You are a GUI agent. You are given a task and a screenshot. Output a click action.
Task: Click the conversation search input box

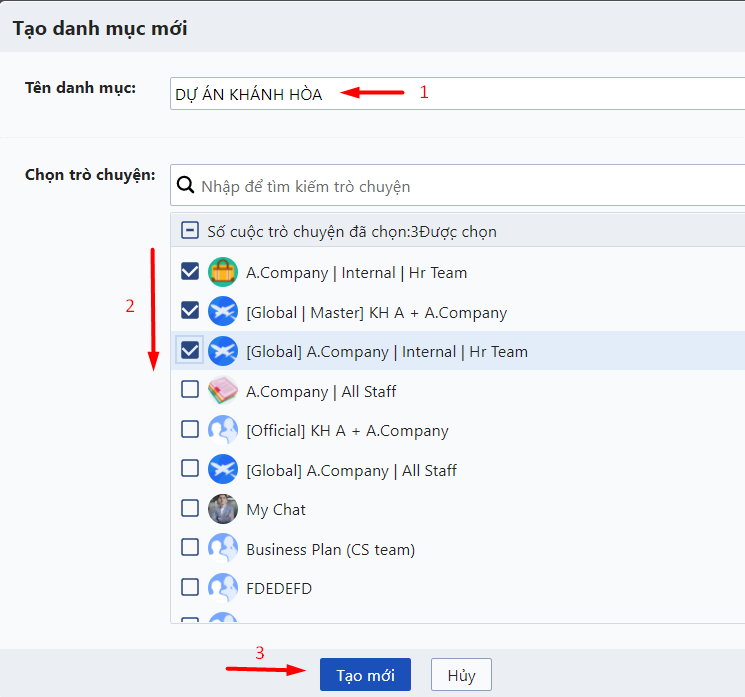tap(458, 185)
